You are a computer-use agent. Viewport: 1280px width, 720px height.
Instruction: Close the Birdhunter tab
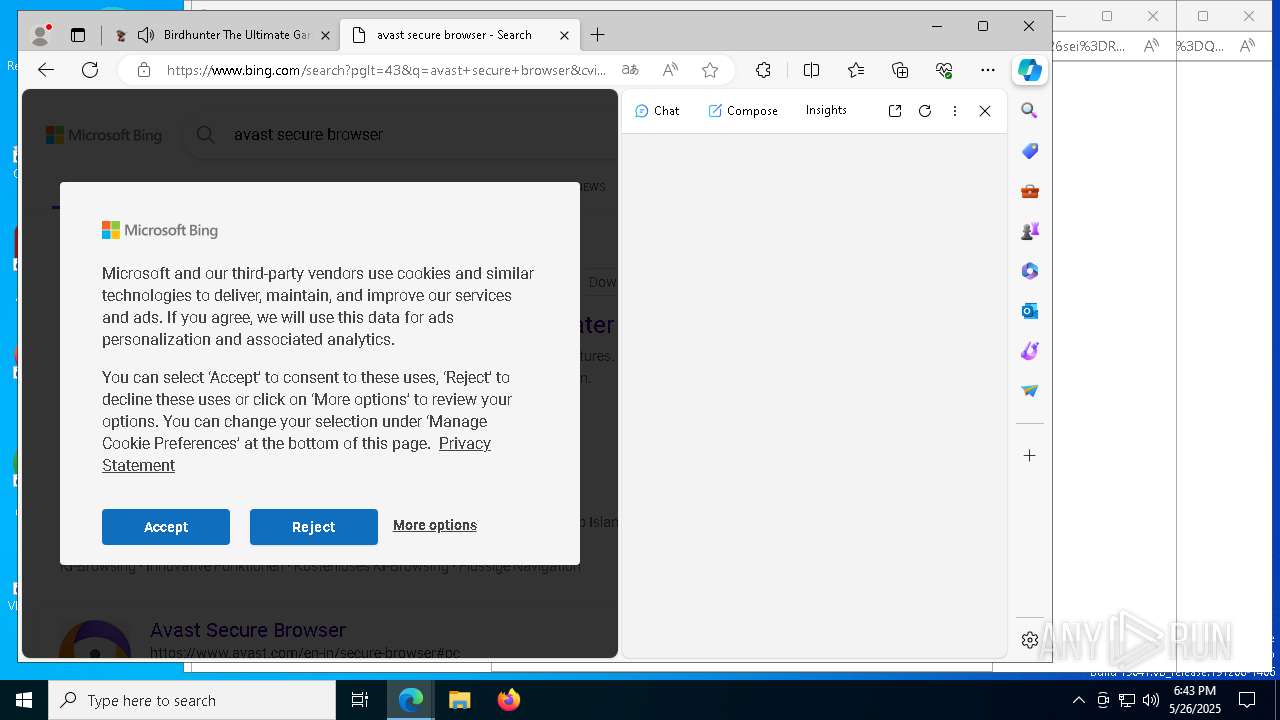(325, 35)
